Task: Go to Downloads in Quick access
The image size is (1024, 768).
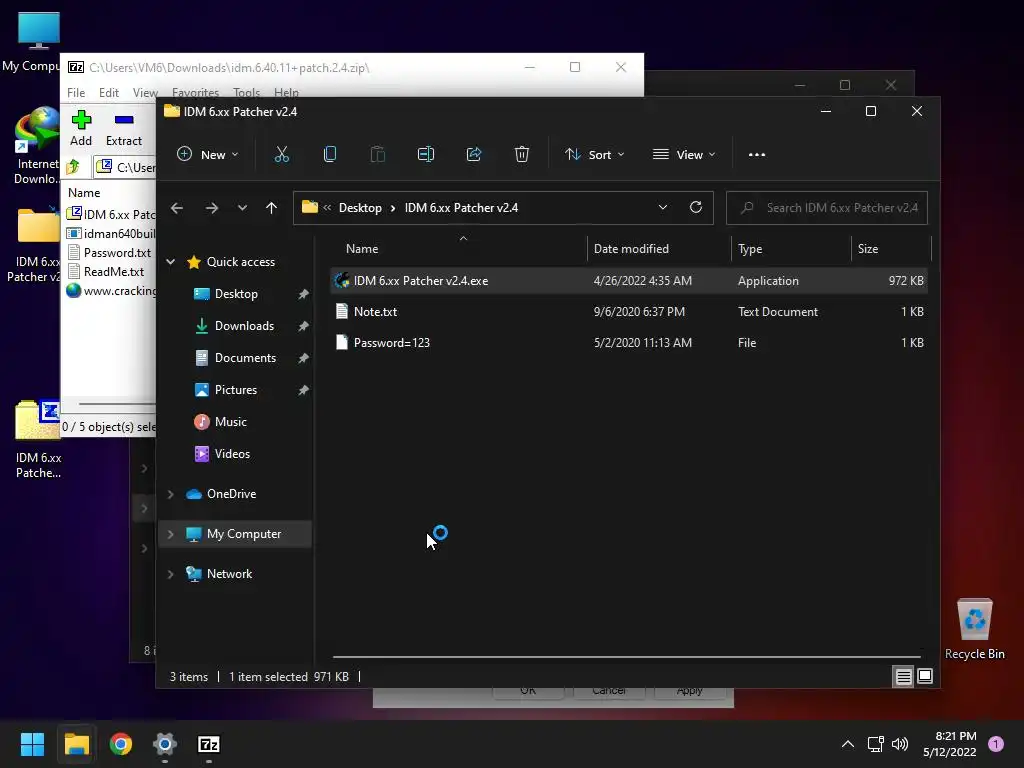Action: [244, 326]
